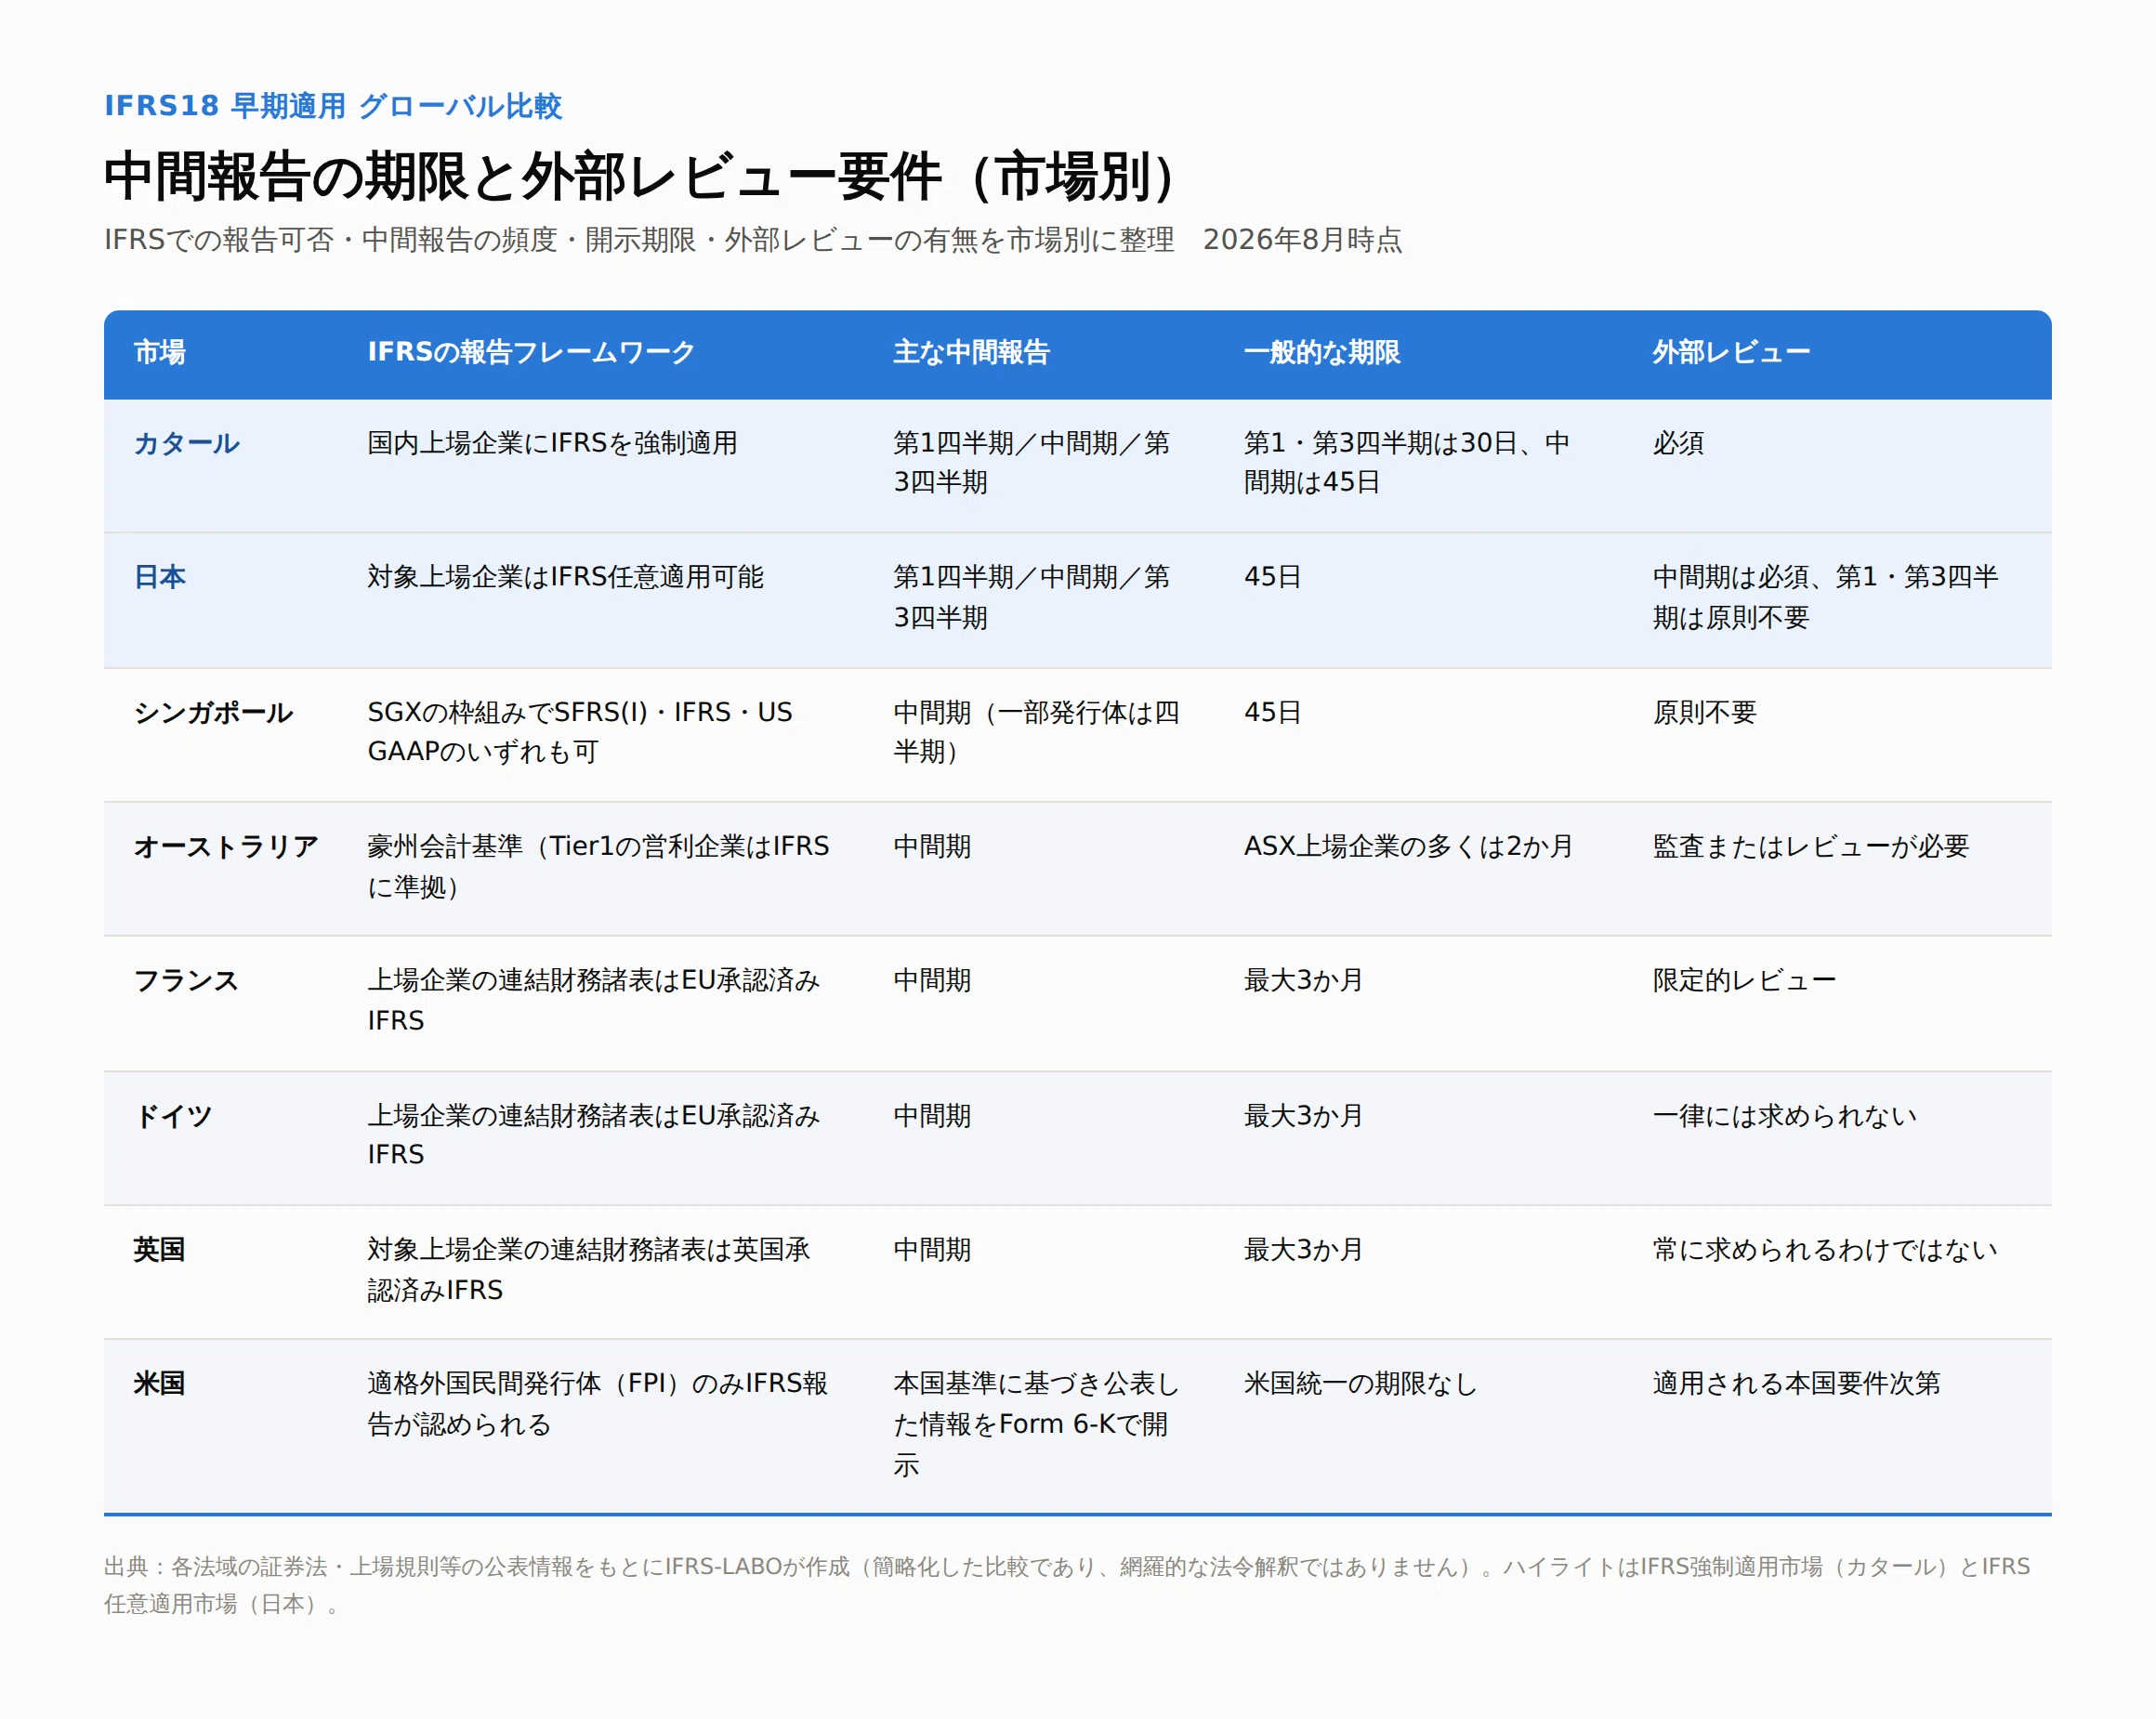This screenshot has height=1719, width=2156.
Task: Click 原則不要 in the Singapore row
Action: click(x=1704, y=712)
